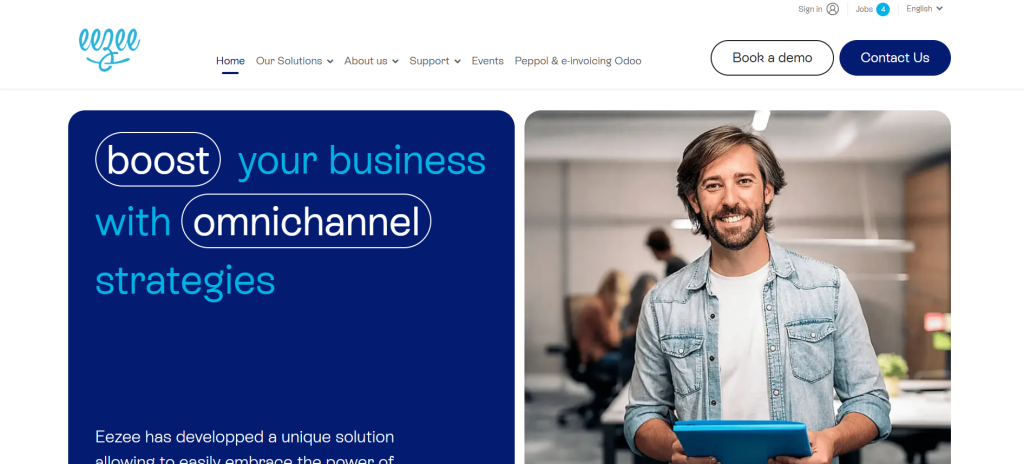The image size is (1024, 464).
Task: Click the "your business" headline text
Action: [x=362, y=161]
